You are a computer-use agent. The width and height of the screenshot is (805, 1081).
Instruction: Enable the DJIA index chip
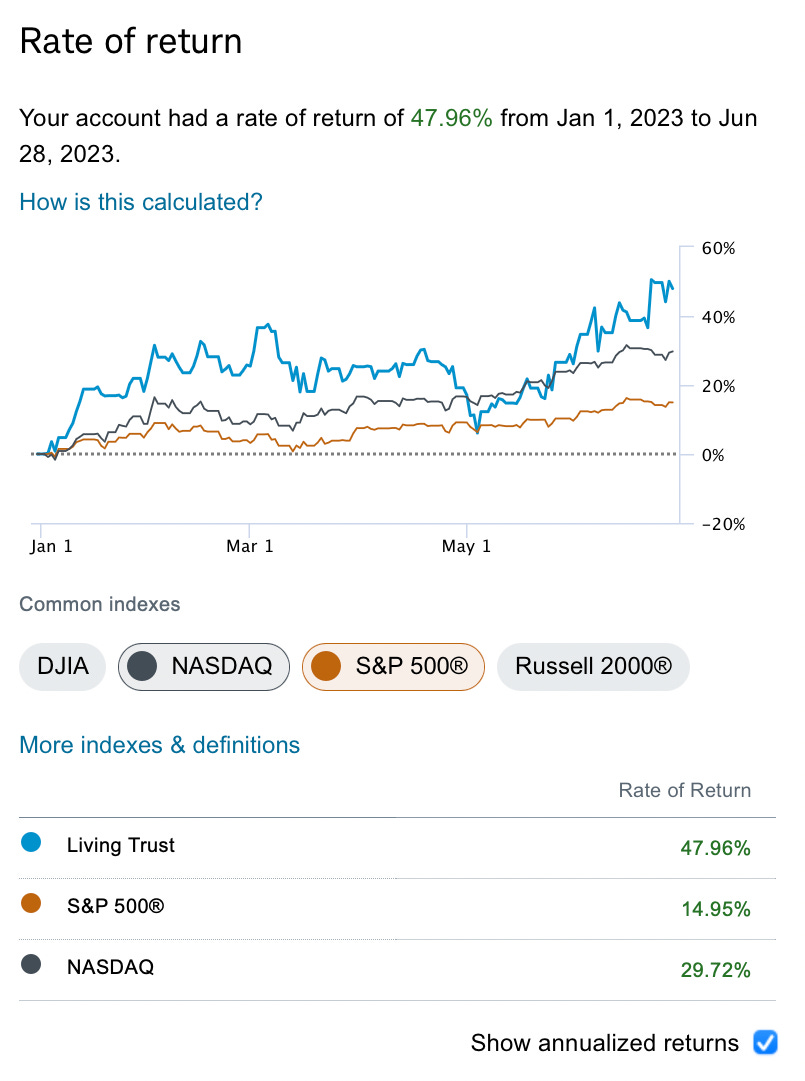[x=62, y=666]
